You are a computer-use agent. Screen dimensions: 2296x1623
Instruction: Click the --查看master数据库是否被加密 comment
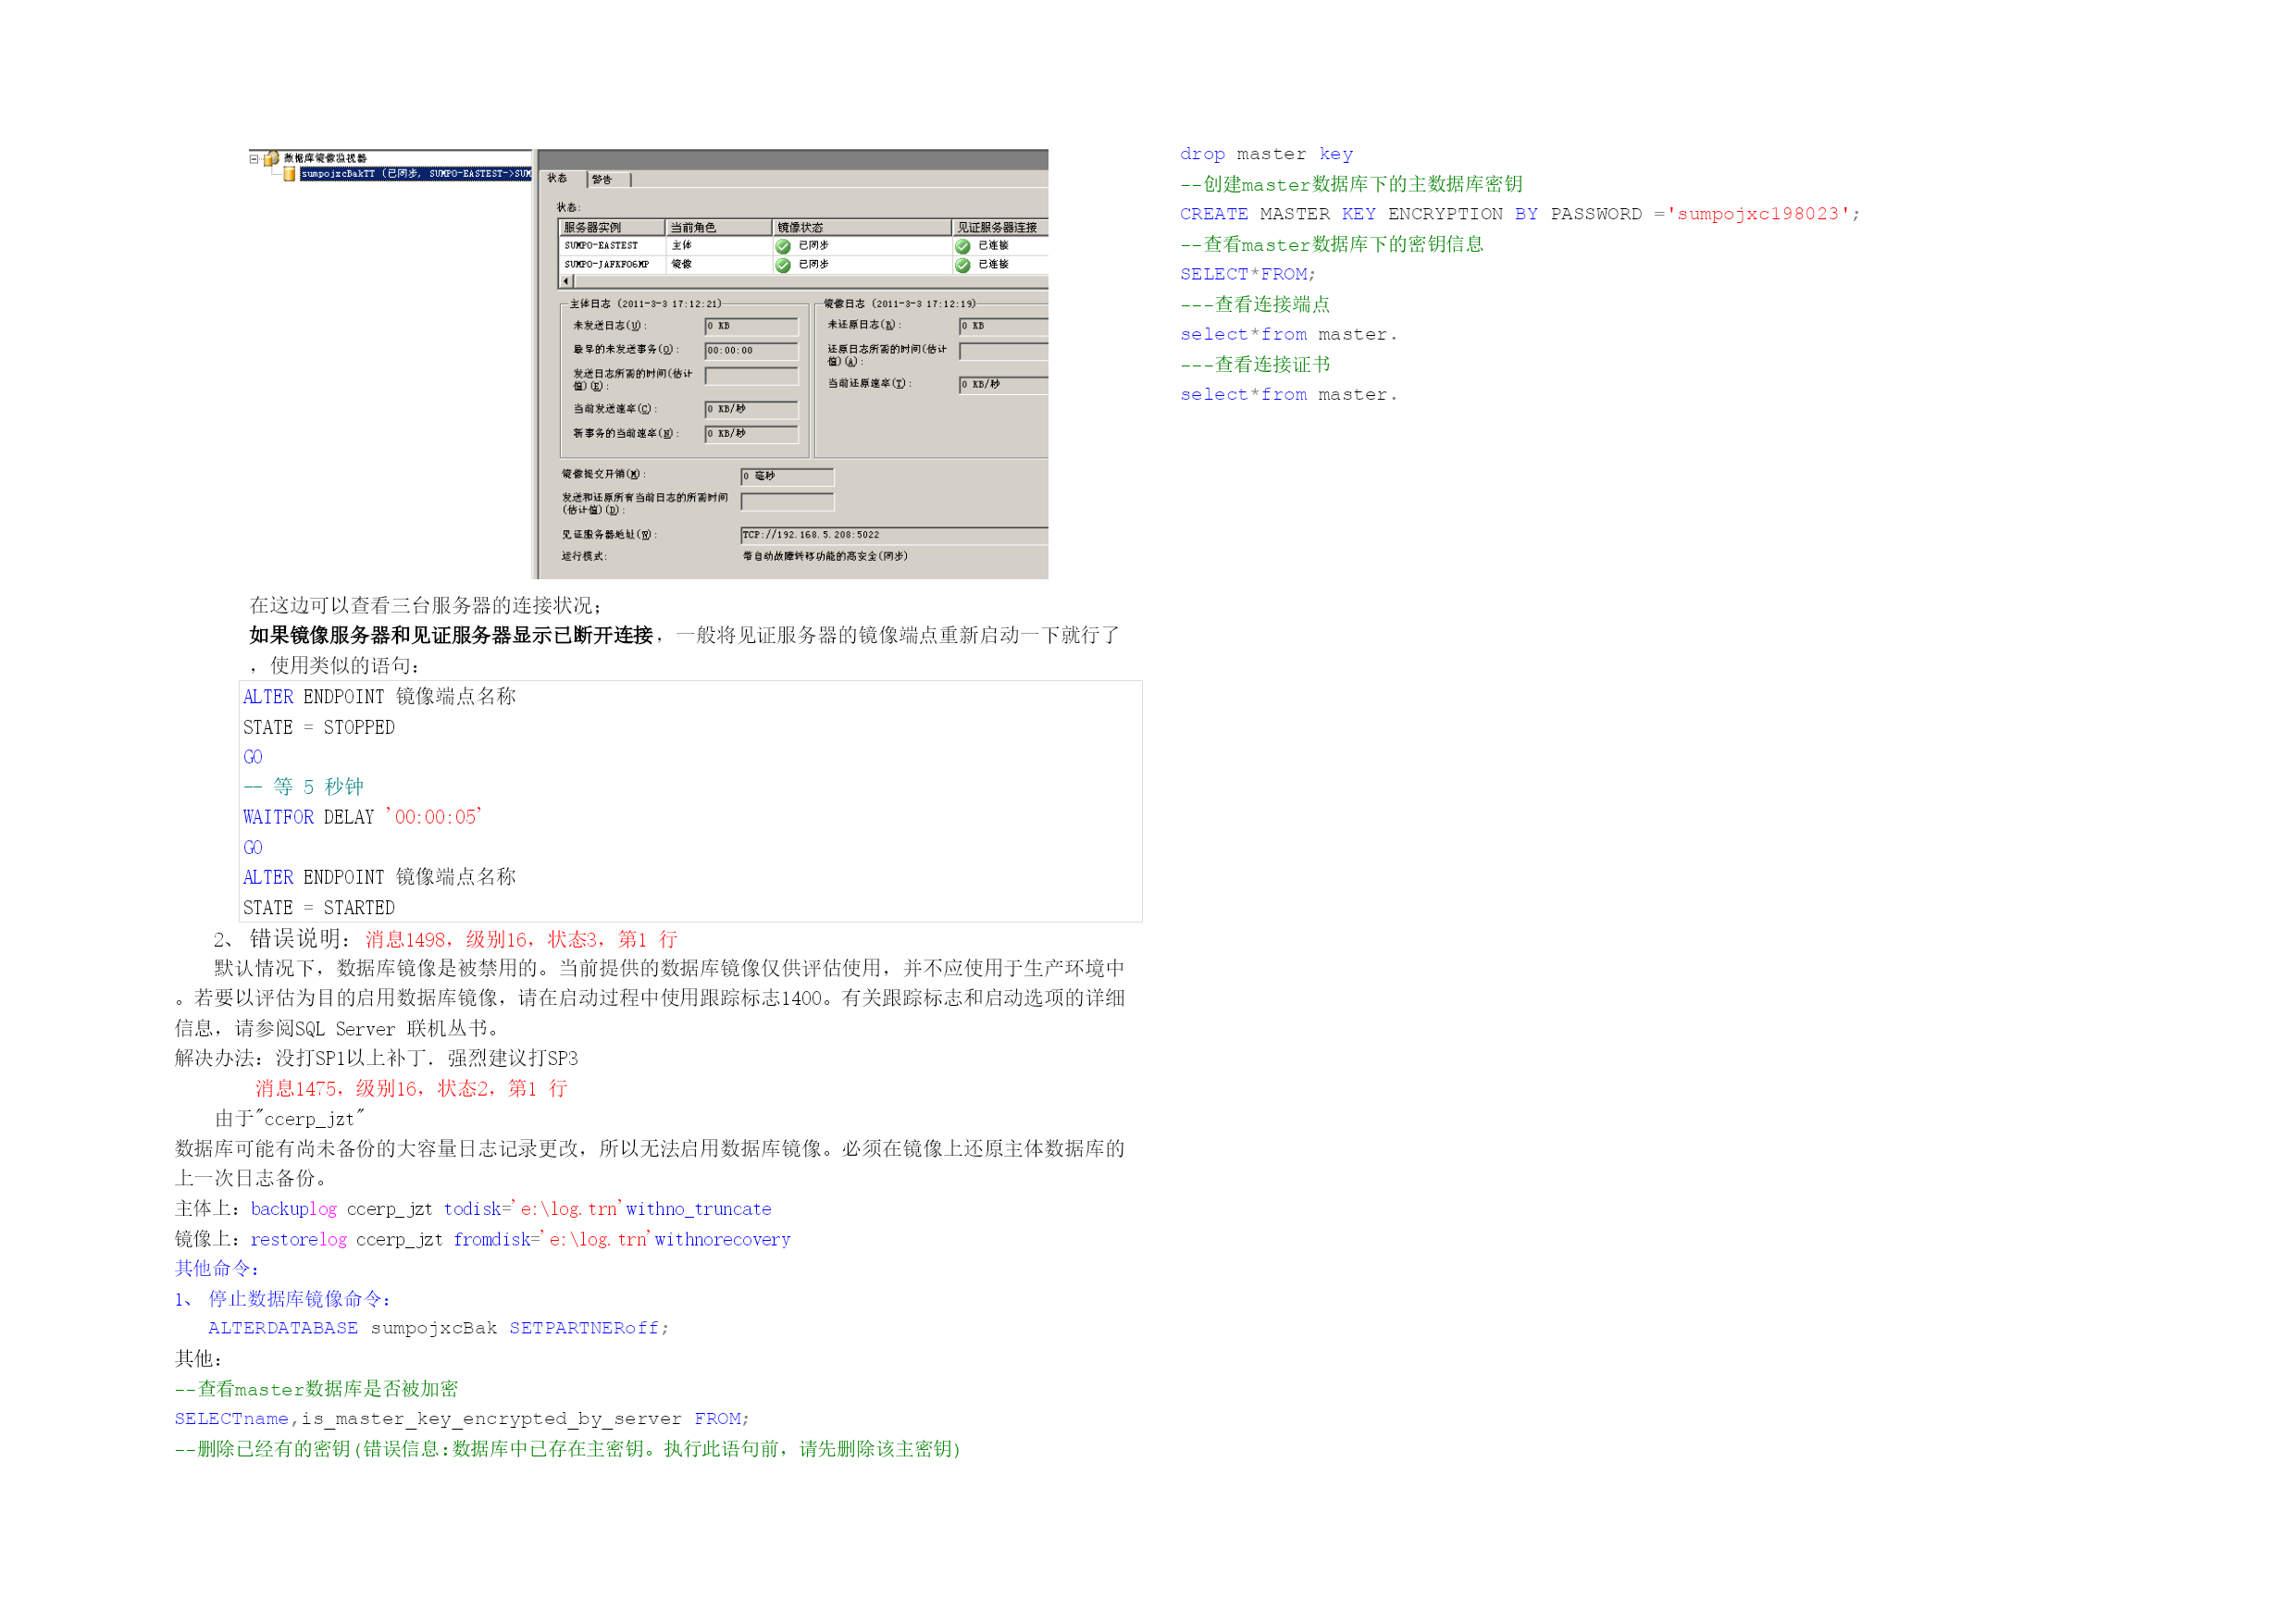[x=316, y=1389]
